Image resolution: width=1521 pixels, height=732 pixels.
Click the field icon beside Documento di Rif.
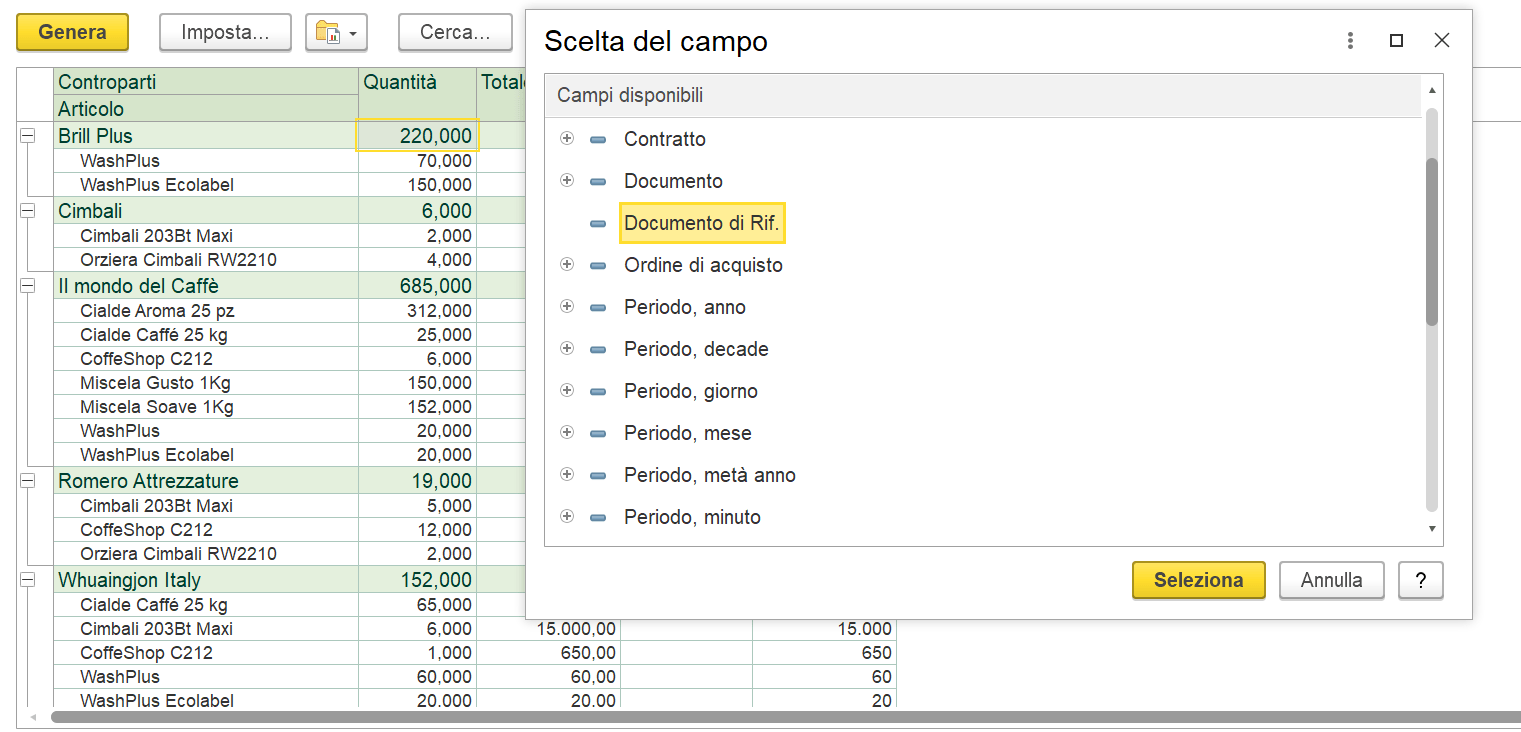598,224
